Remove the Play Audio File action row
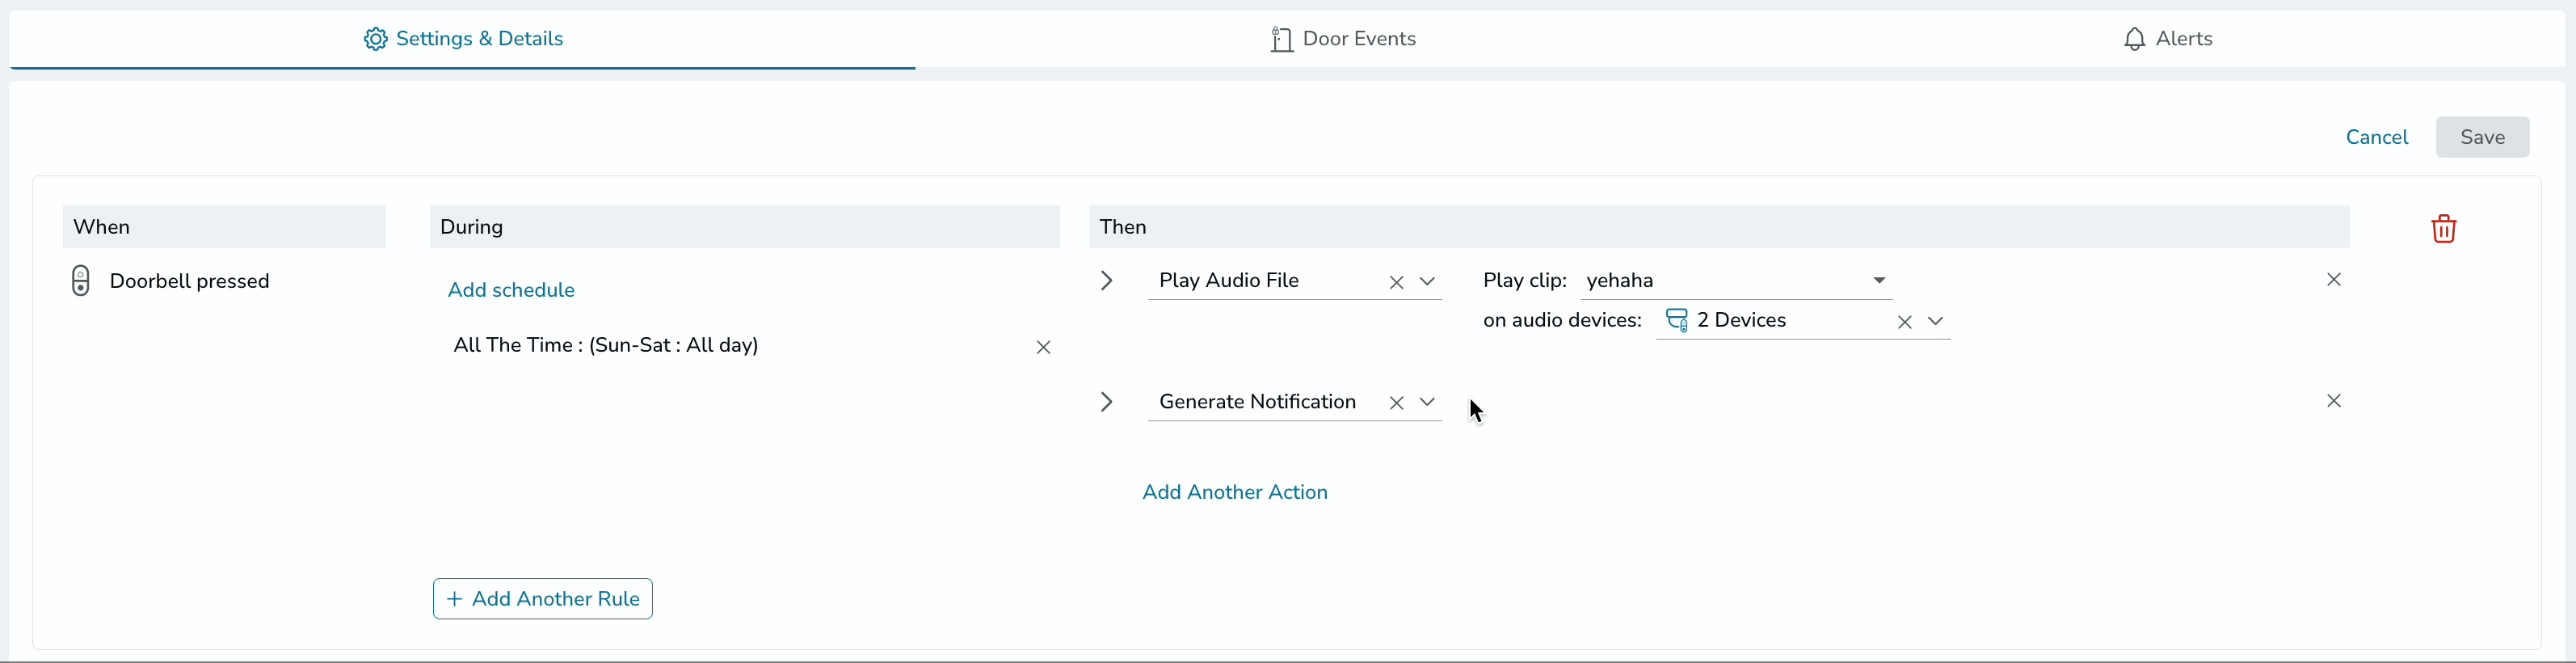Image resolution: width=2576 pixels, height=663 pixels. pos(2333,280)
